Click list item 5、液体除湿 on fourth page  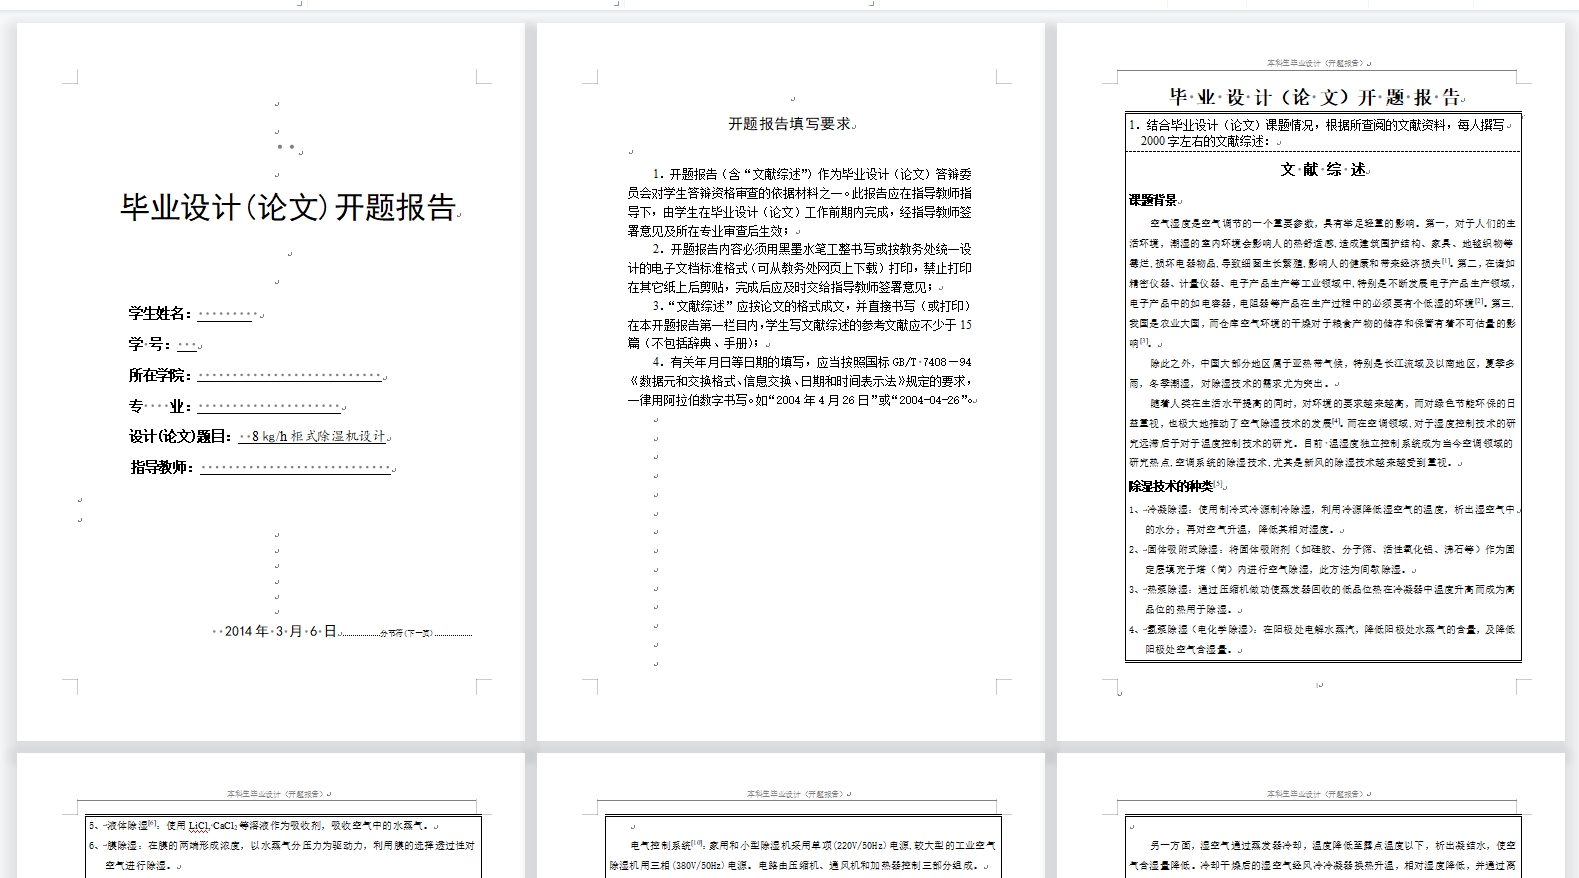click(261, 826)
